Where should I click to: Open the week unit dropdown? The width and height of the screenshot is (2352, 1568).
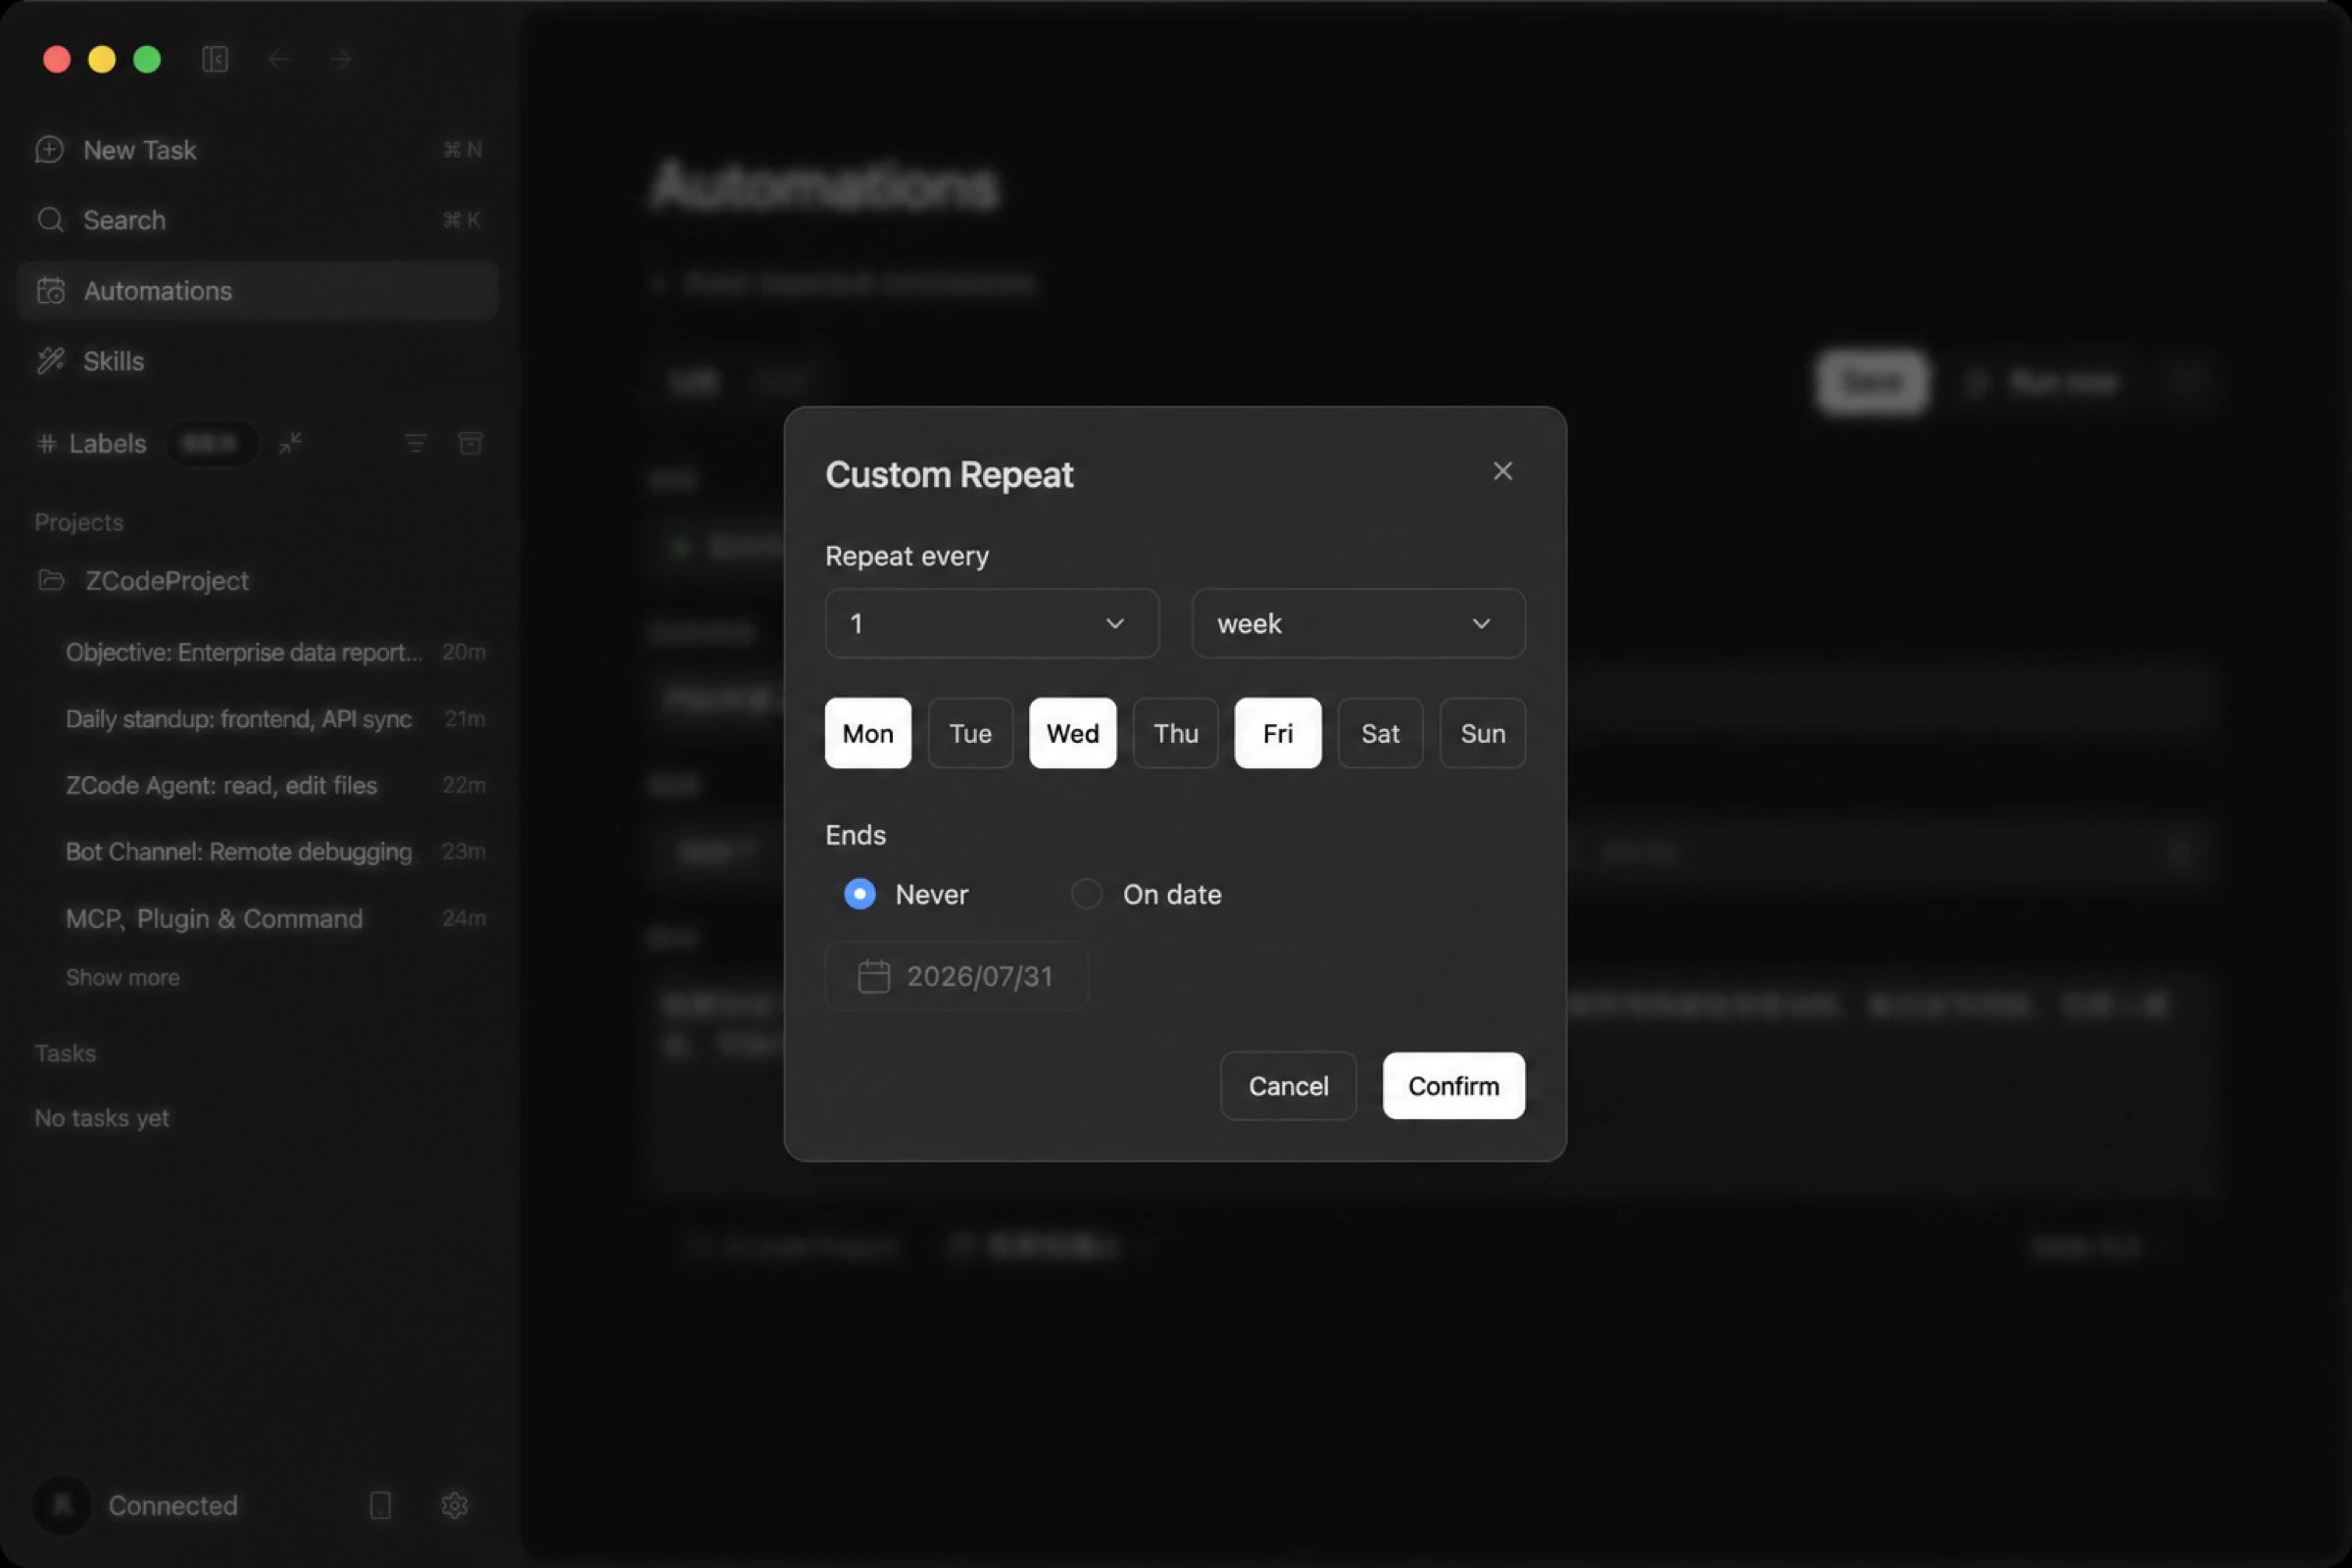[1358, 623]
